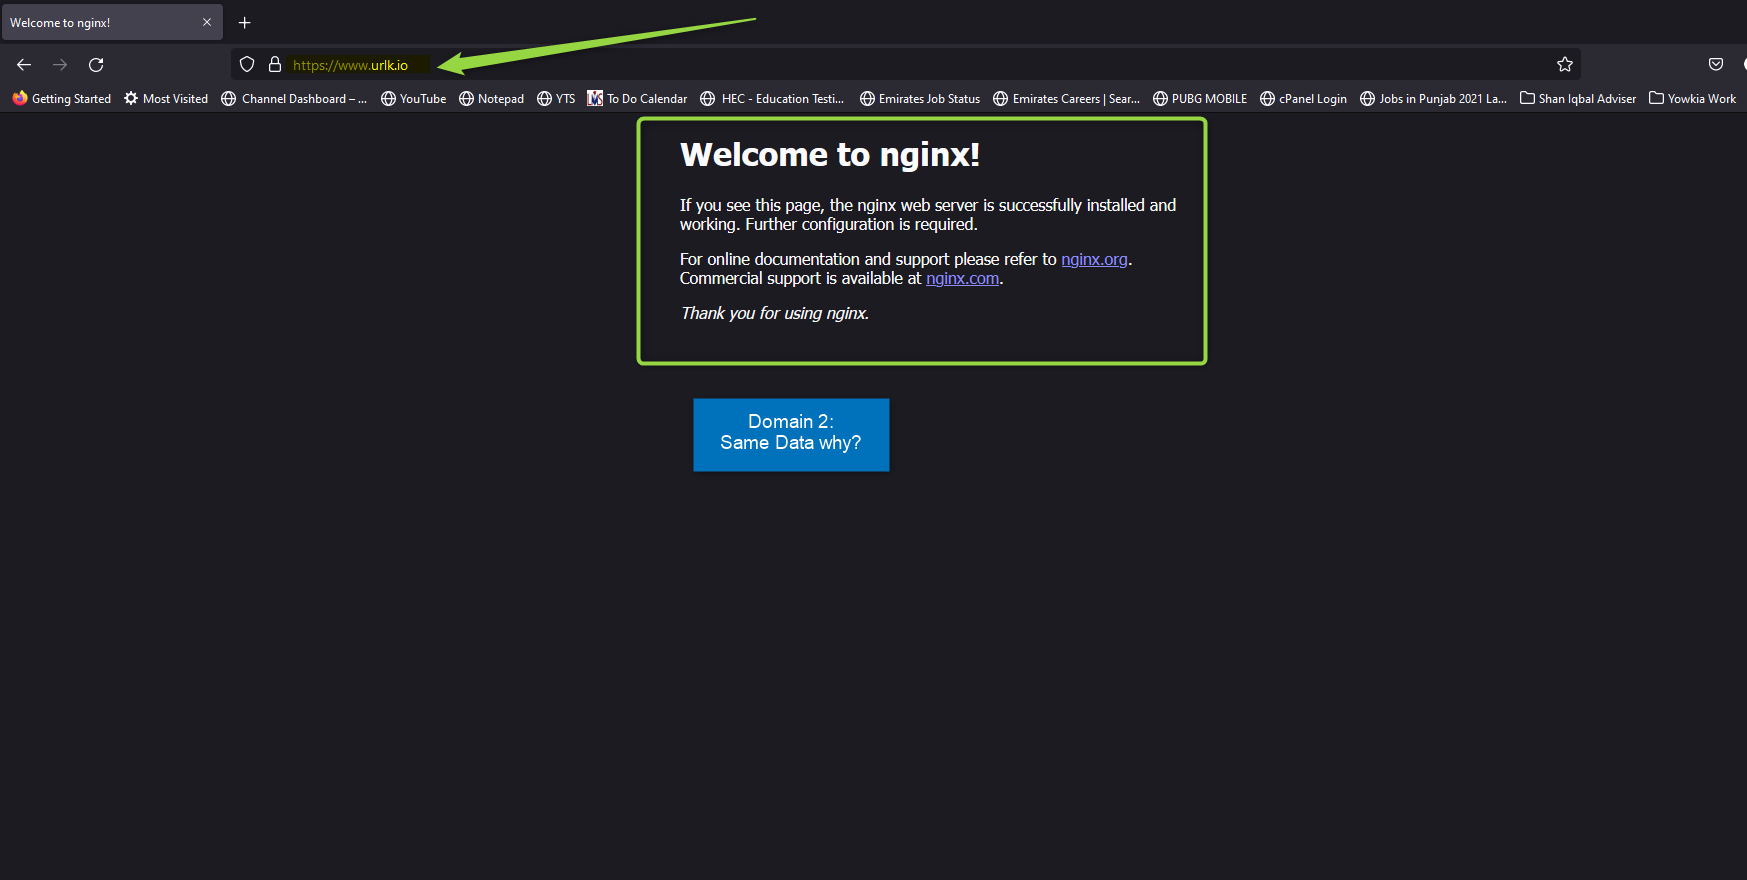
Task: Bookmark this page with star icon
Action: pyautogui.click(x=1565, y=65)
